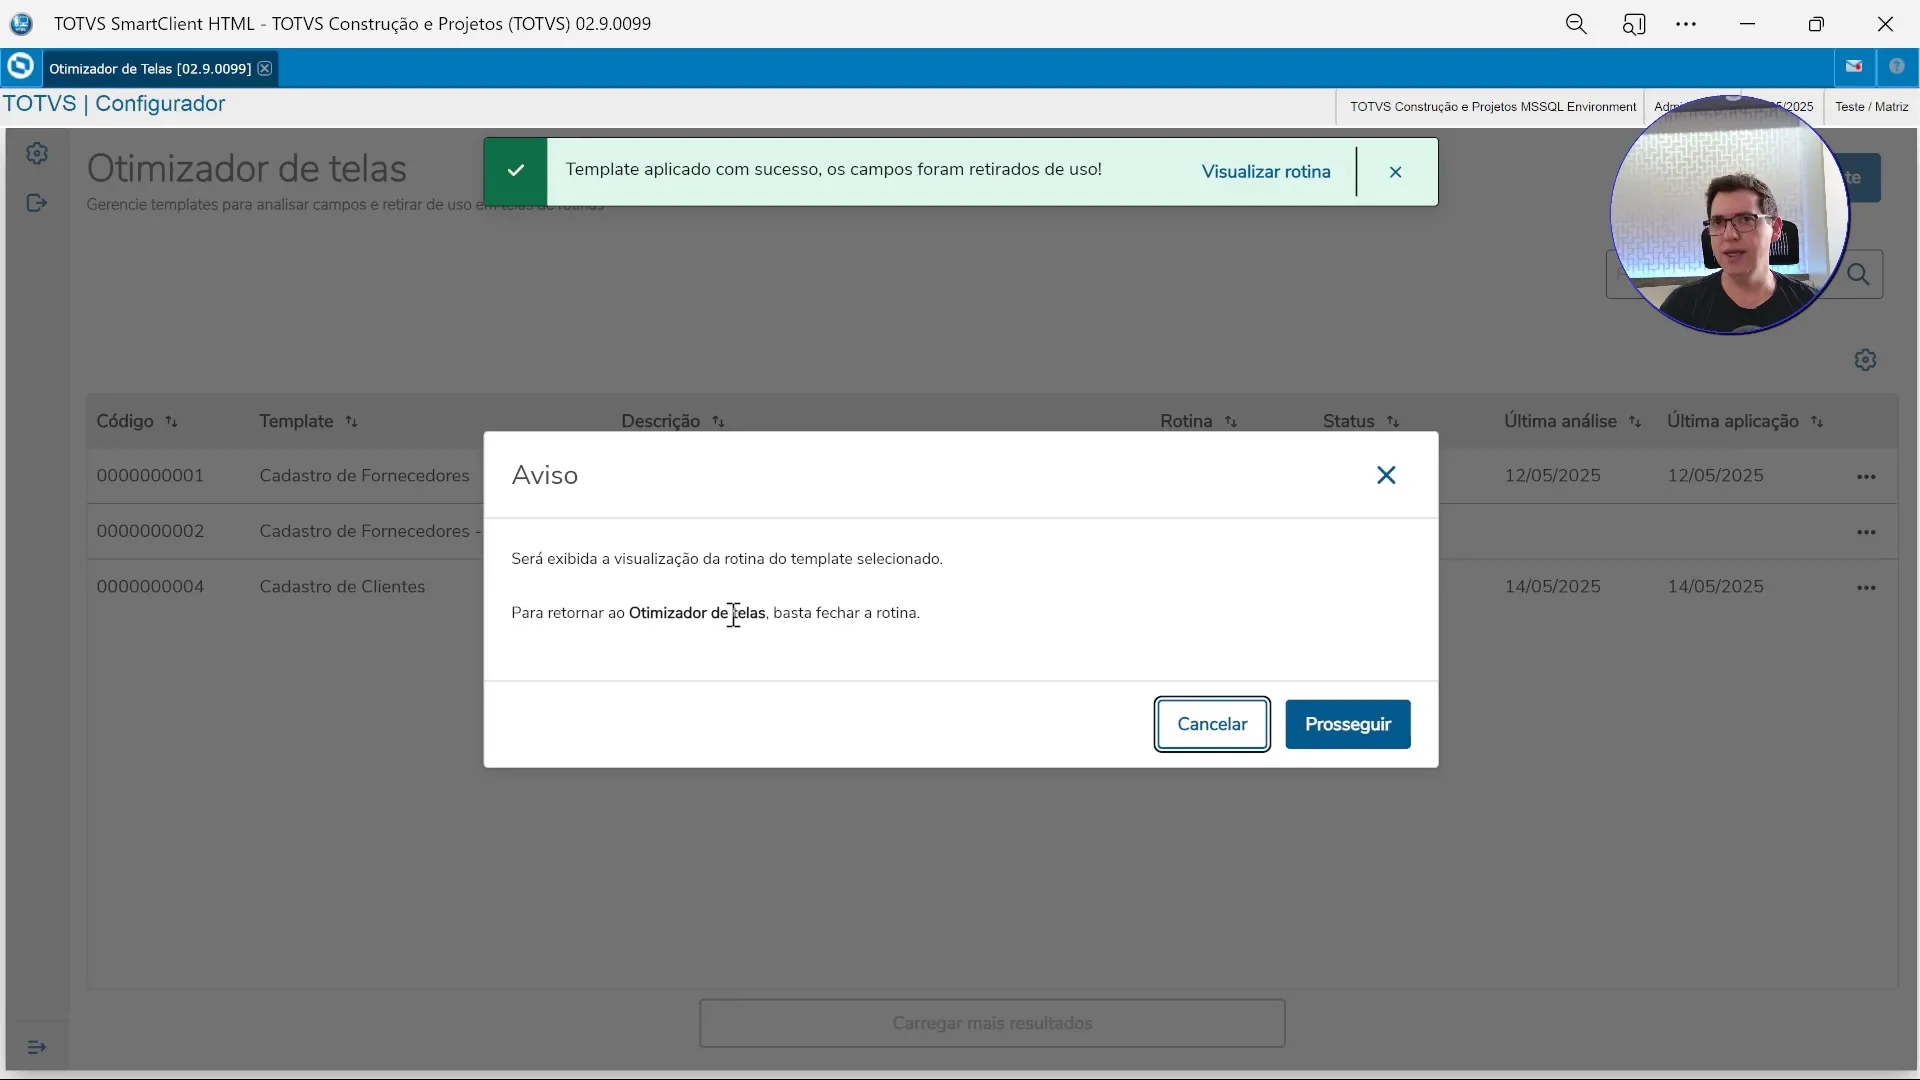Toggle sorting on the Código column
The height and width of the screenshot is (1080, 1920).
(172, 421)
